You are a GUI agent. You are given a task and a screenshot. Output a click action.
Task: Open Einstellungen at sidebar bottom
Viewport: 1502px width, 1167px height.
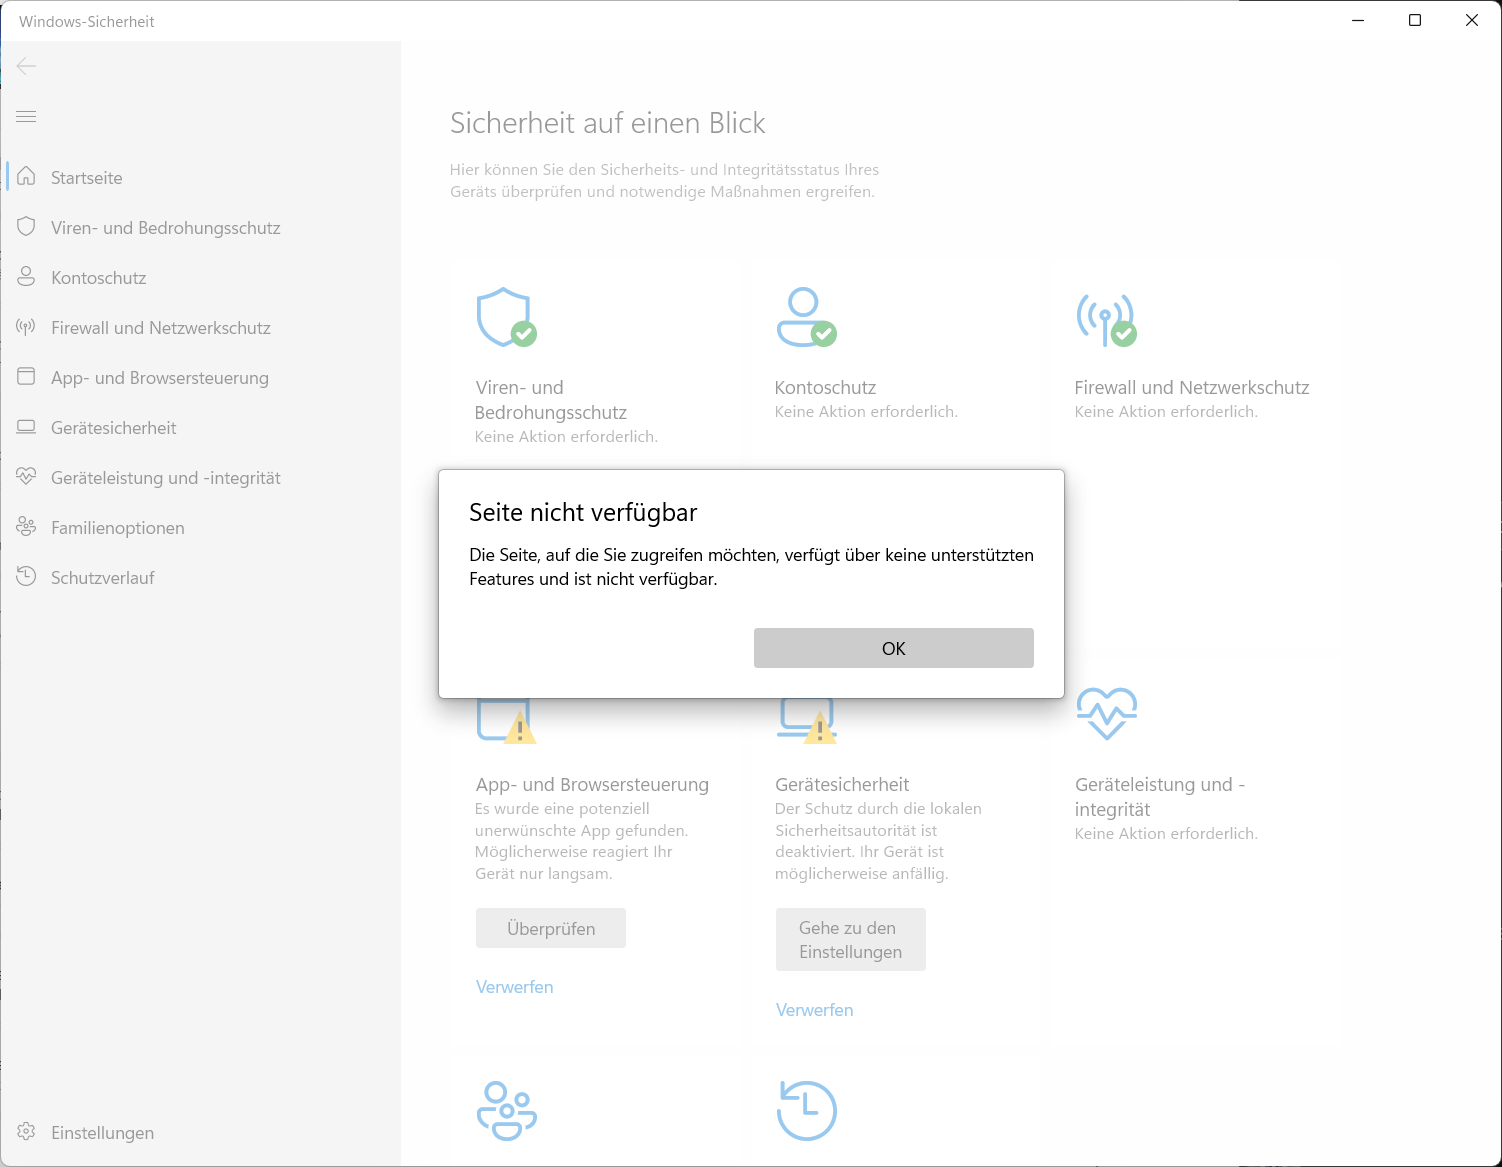pos(200,1132)
